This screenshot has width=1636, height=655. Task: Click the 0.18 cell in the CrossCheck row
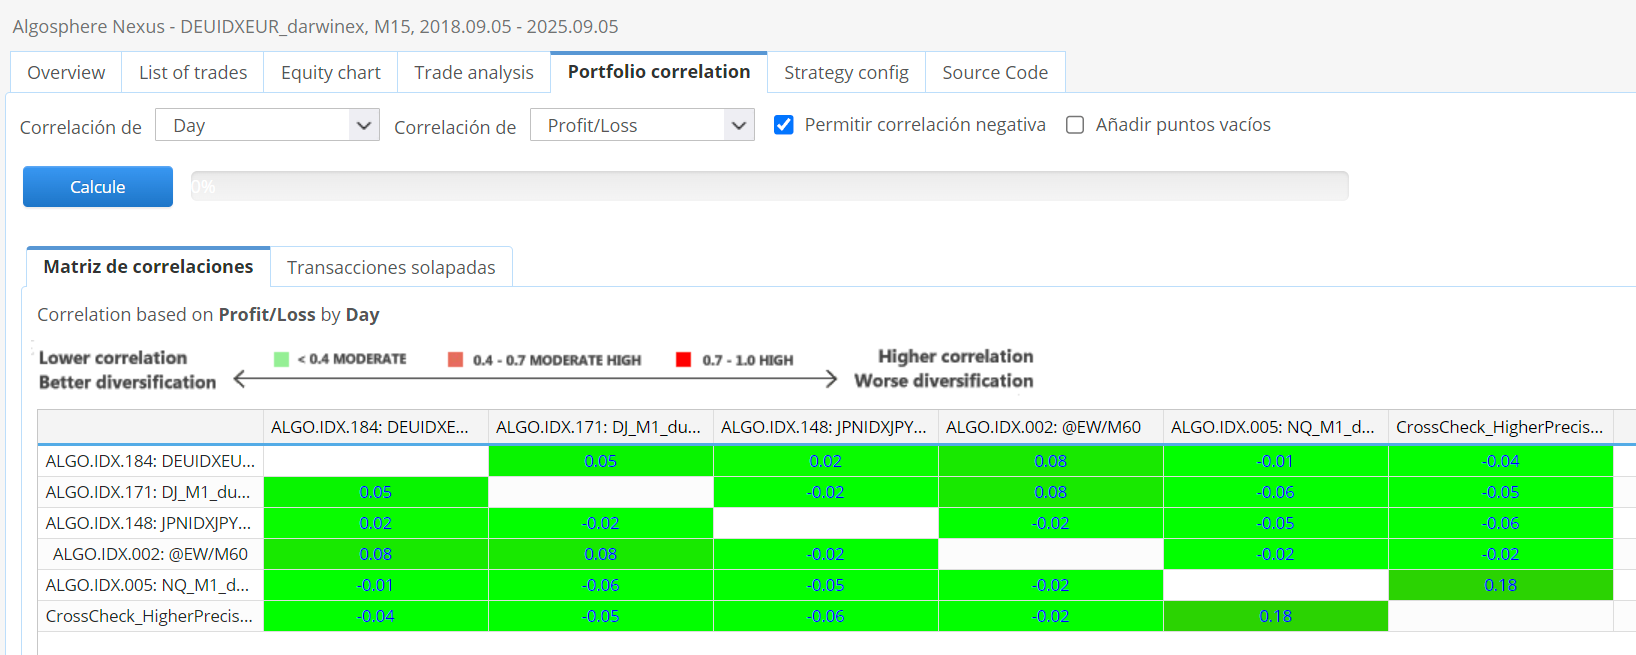coord(1275,616)
